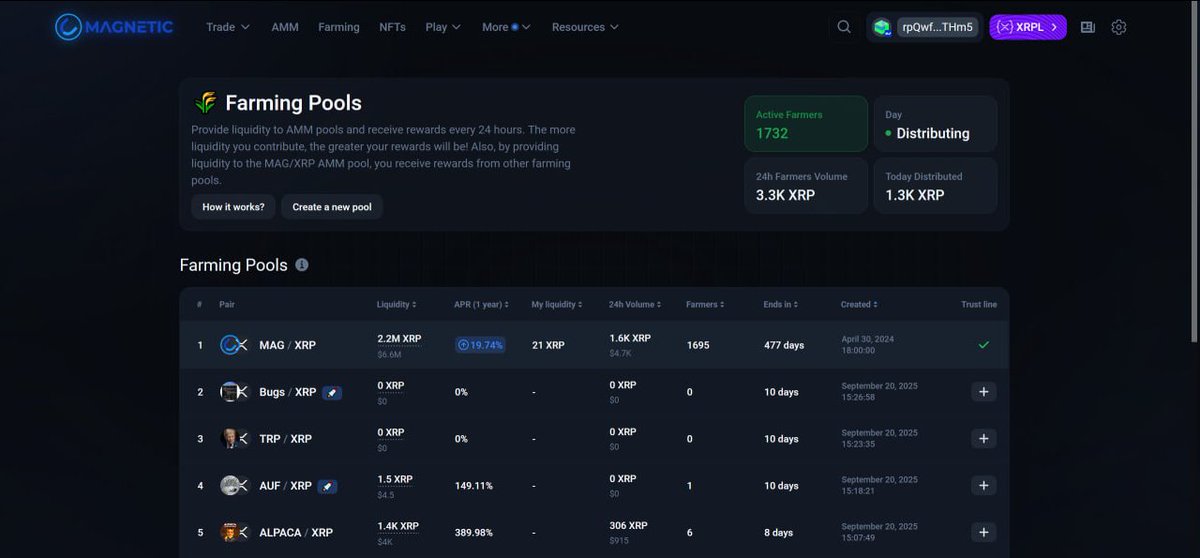Screen dimensions: 1200x558
Task: Click the 21 XRP my liquidity value
Action: (548, 345)
